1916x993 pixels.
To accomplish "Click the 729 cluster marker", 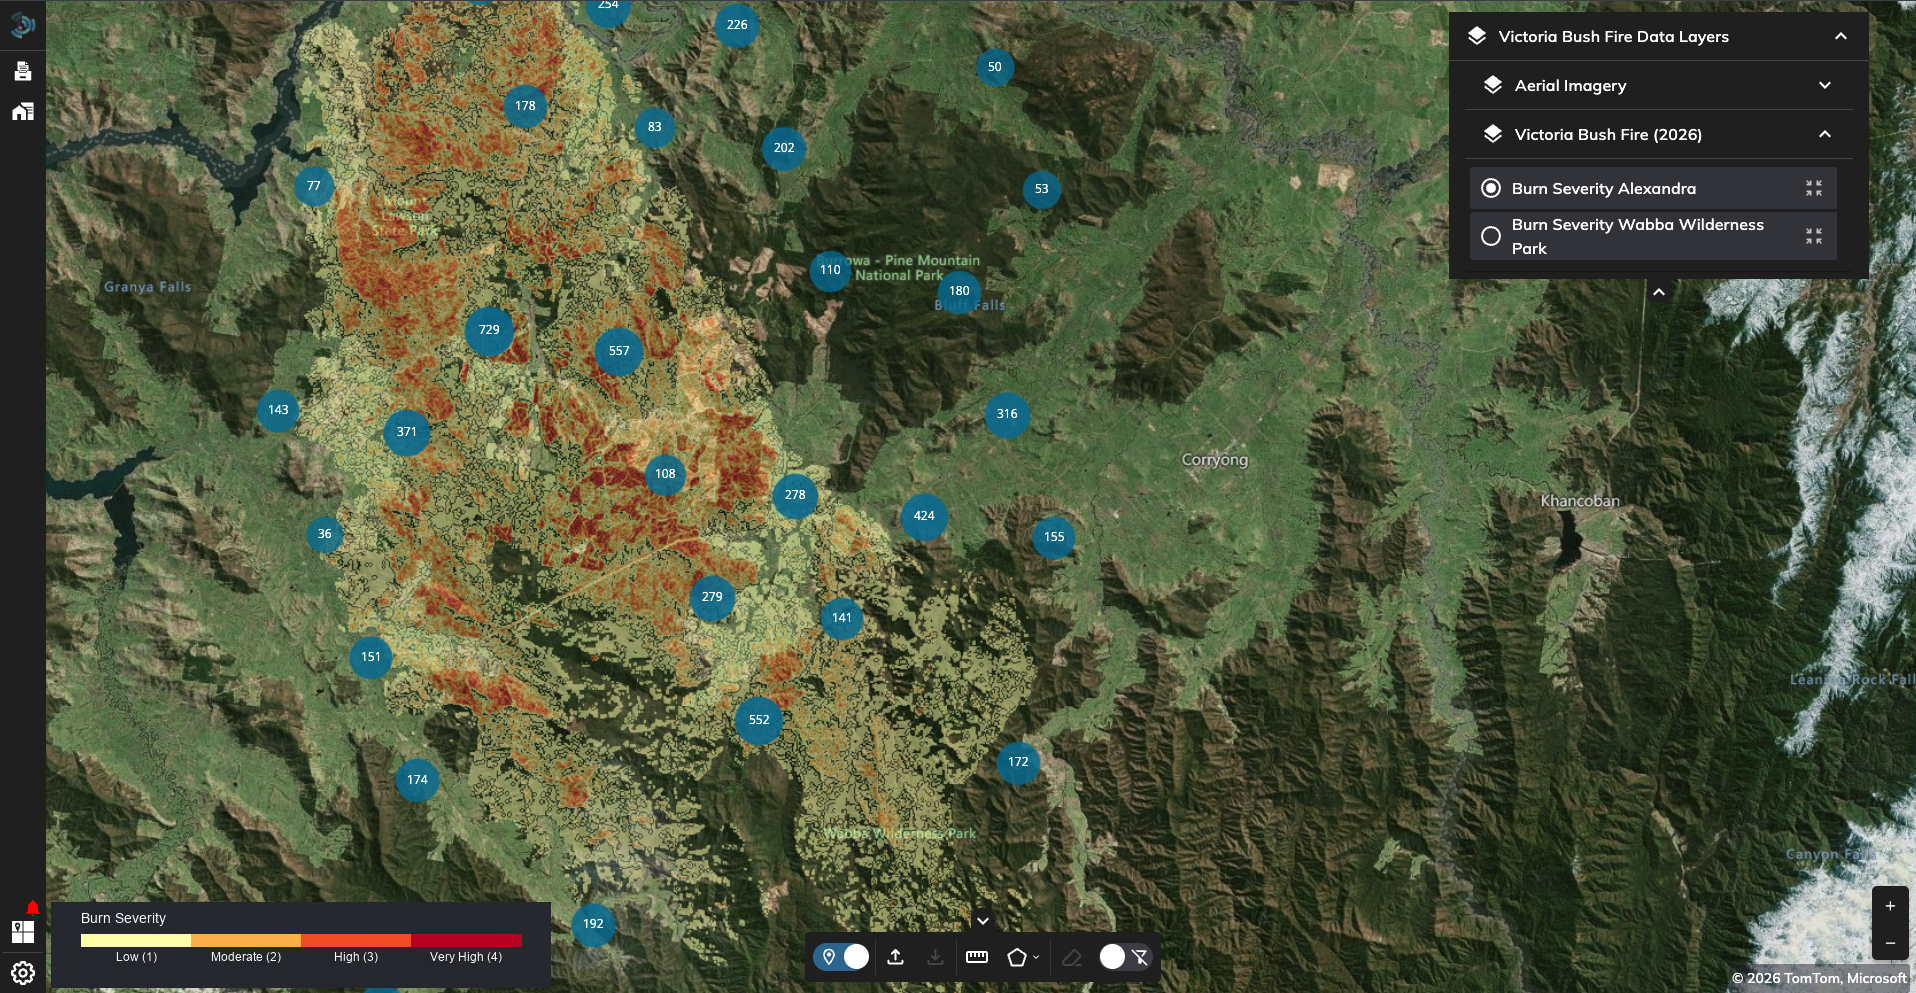I will (489, 330).
